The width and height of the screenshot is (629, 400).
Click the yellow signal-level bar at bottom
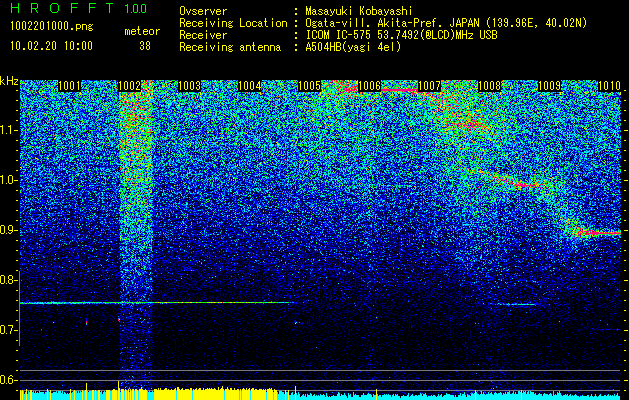215,394
